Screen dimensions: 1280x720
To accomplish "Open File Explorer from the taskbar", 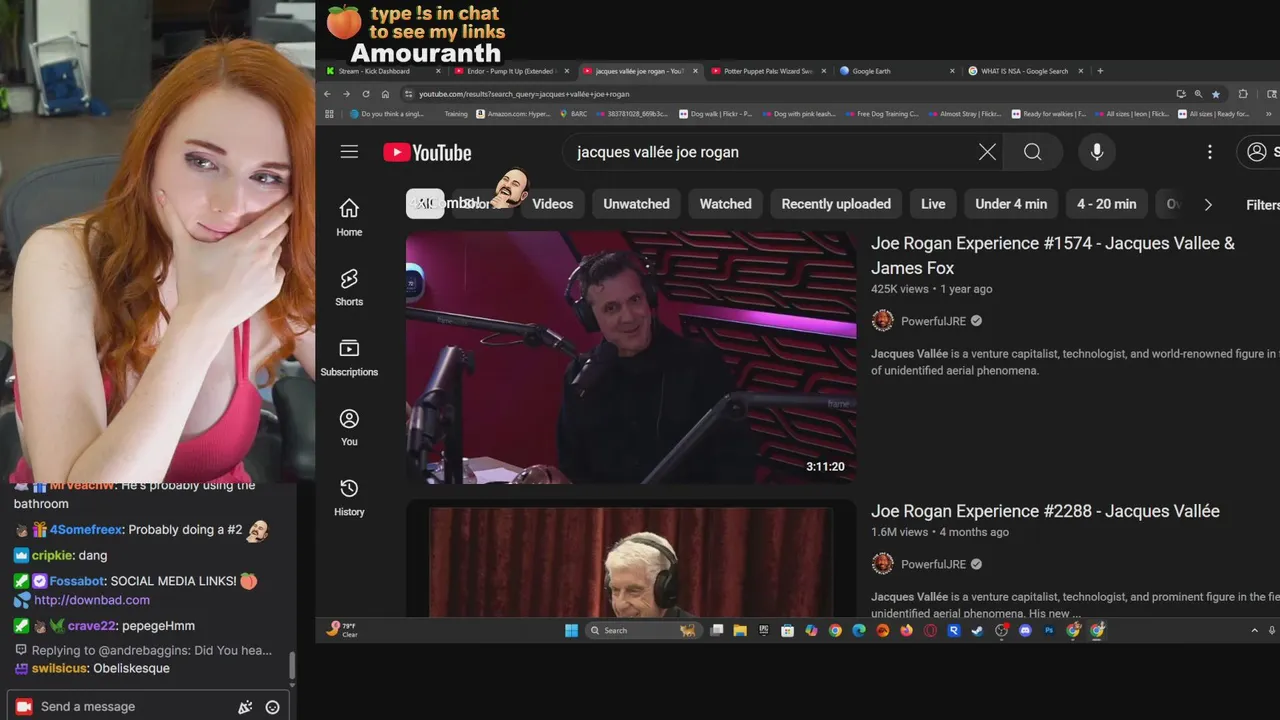I will click(x=740, y=630).
